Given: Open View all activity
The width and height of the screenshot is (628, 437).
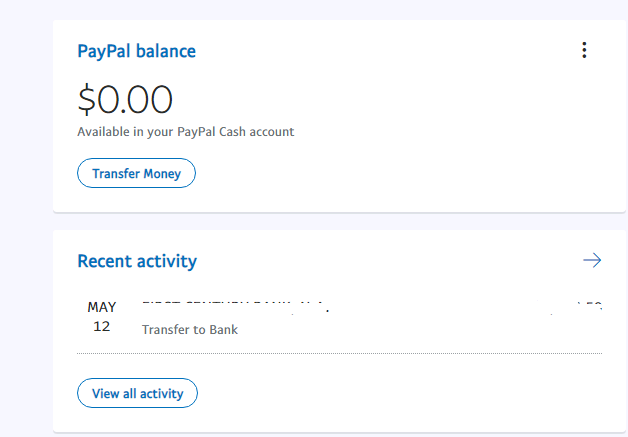Looking at the screenshot, I should coord(137,394).
